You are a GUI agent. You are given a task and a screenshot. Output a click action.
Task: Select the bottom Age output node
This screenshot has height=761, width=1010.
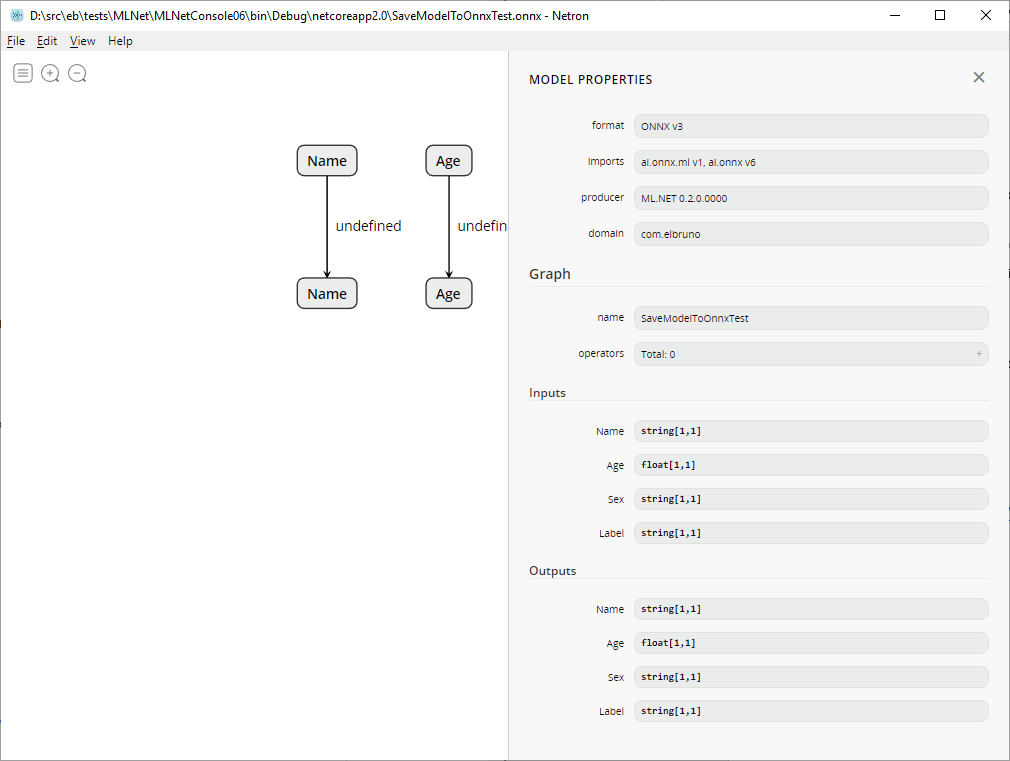click(448, 294)
